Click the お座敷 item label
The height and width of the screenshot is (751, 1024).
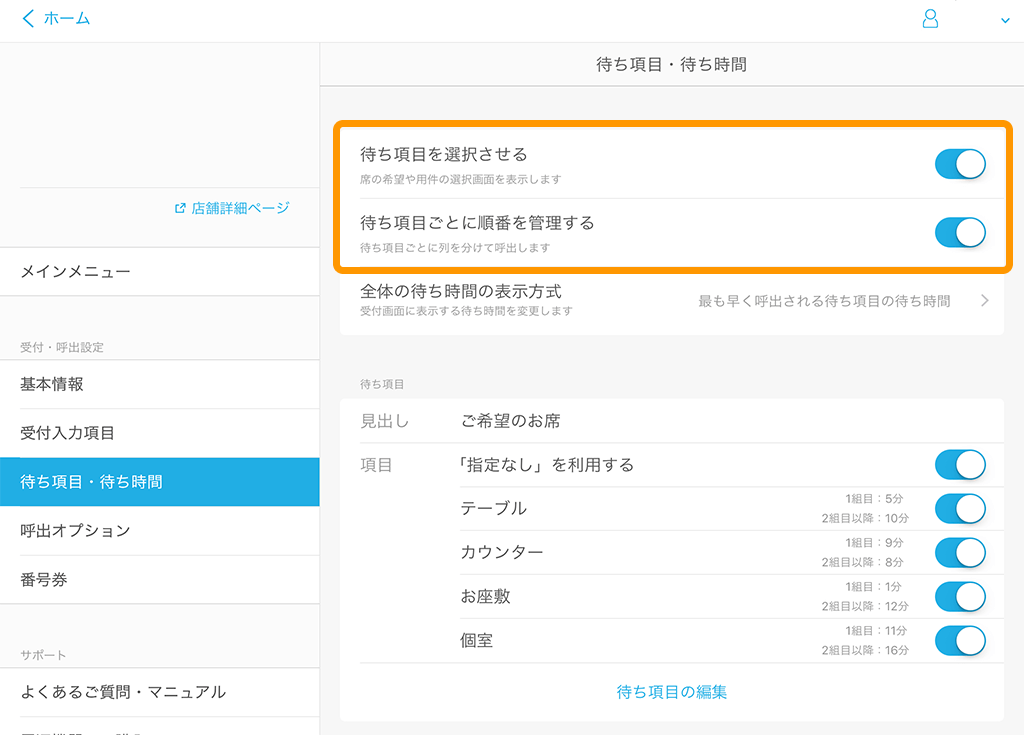485,596
